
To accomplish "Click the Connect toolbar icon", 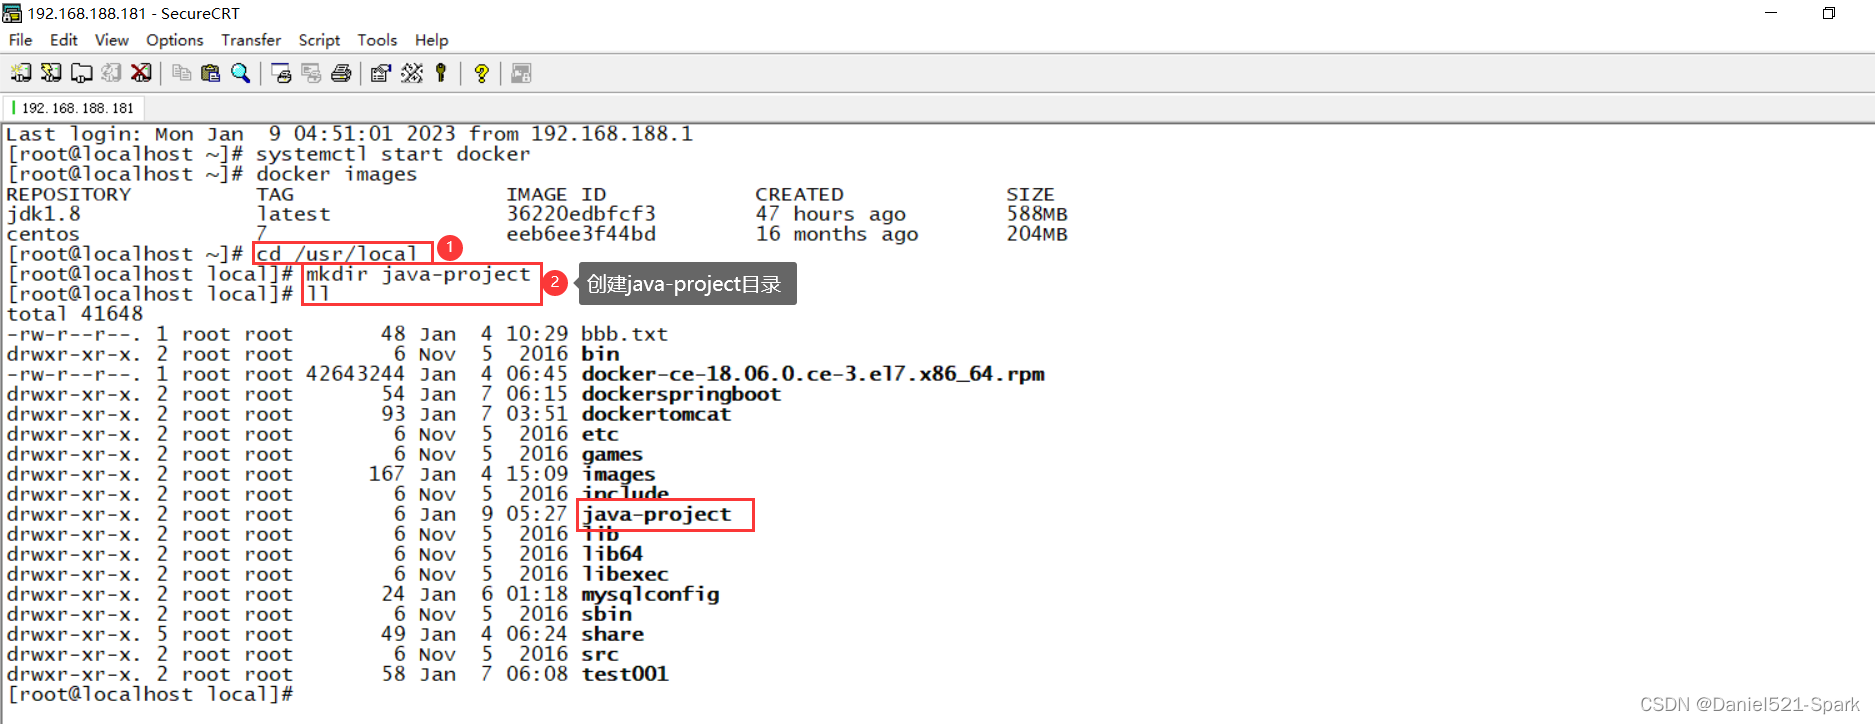I will coord(21,73).
